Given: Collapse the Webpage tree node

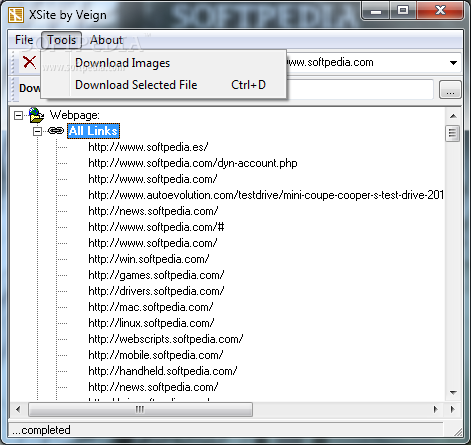Looking at the screenshot, I should [x=19, y=115].
